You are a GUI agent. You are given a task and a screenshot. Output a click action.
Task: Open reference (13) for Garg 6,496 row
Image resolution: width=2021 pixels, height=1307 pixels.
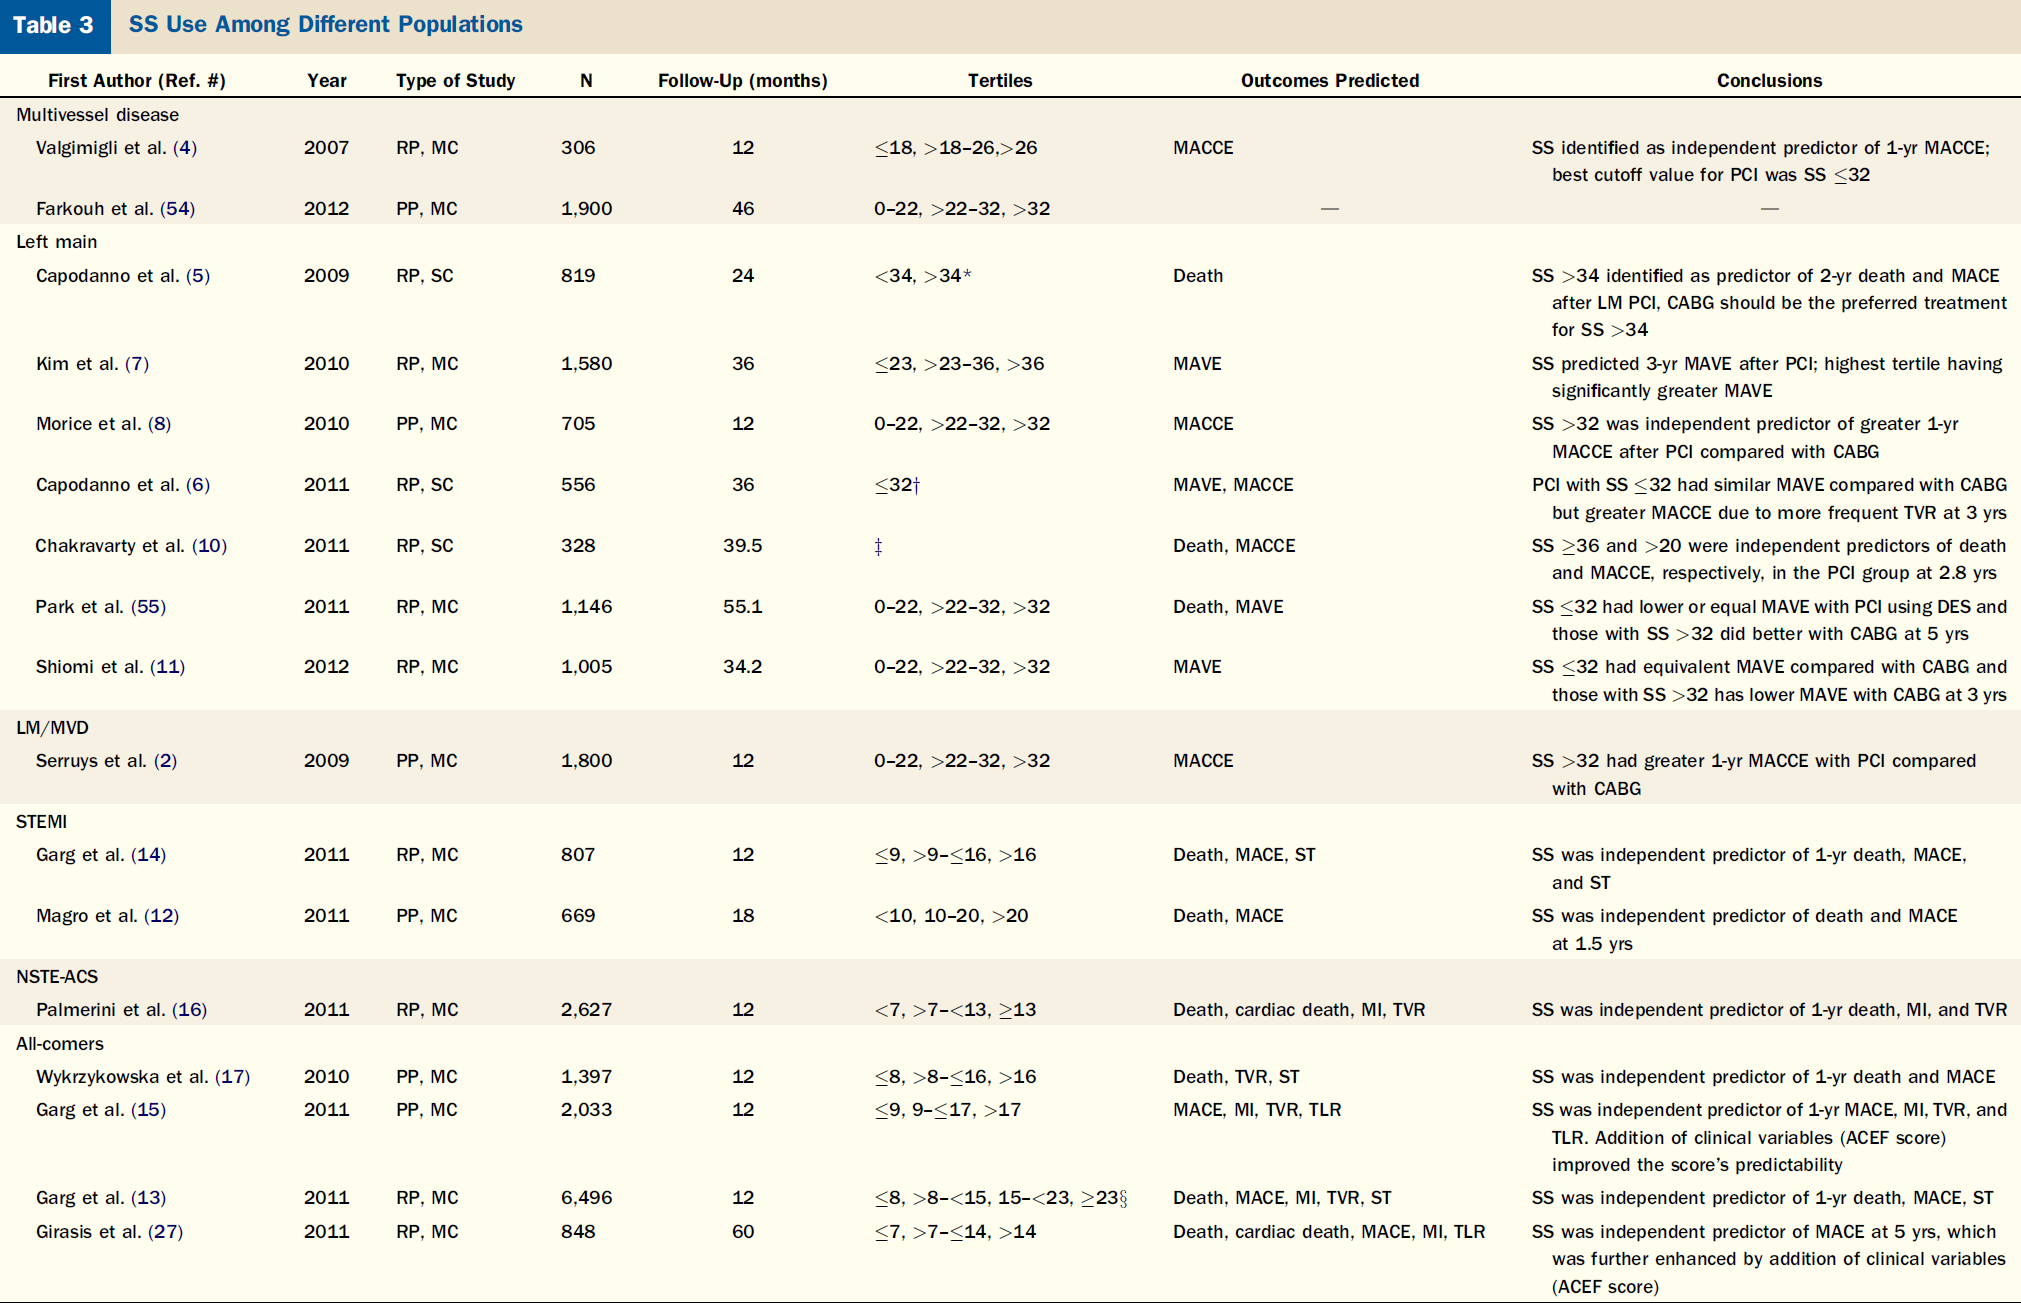click(x=149, y=1198)
